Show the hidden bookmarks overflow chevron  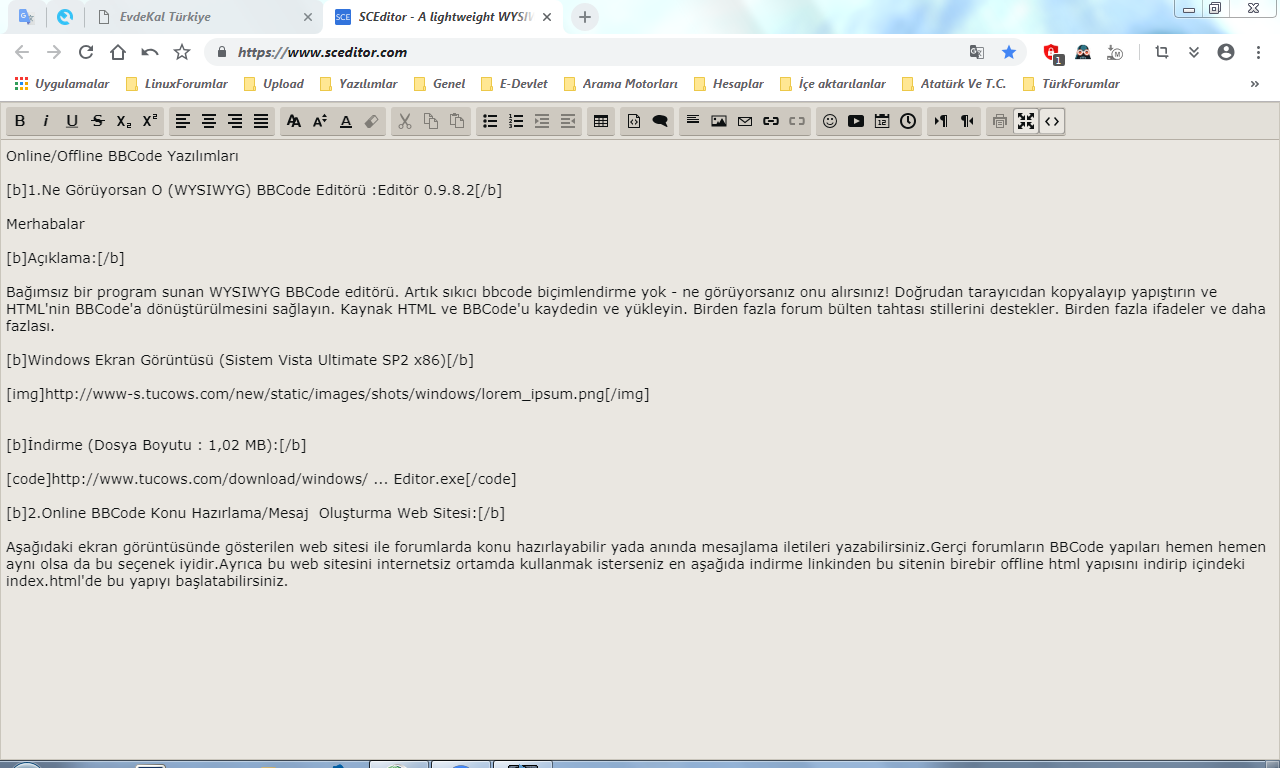click(x=1254, y=84)
